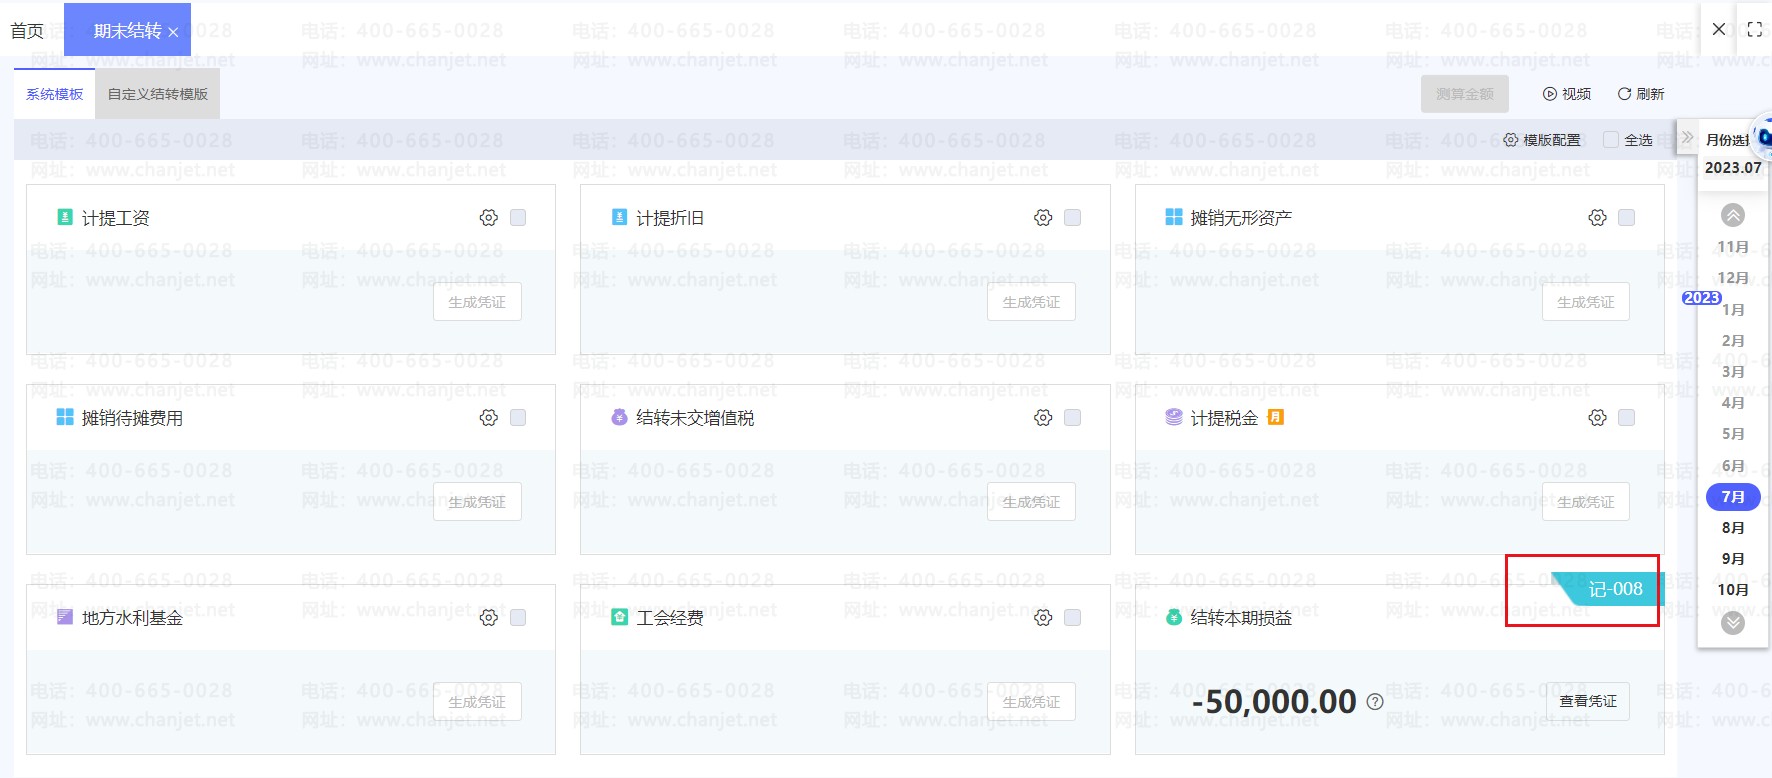Show earlier months with the up arrow
The height and width of the screenshot is (778, 1772).
(1733, 215)
